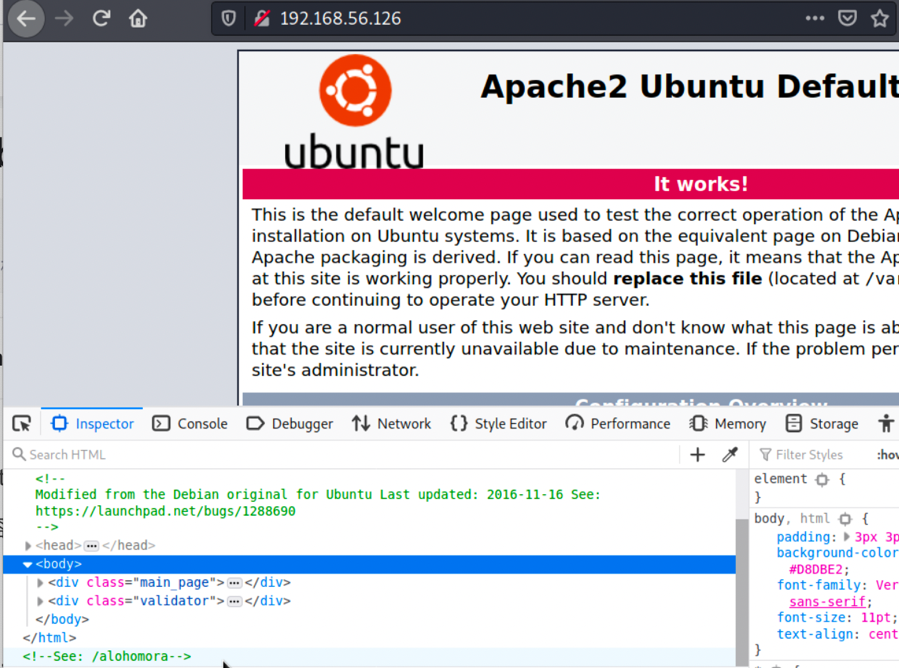Screen dimensions: 899x668
Task: Expand the main_page div node
Action: pyautogui.click(x=40, y=583)
